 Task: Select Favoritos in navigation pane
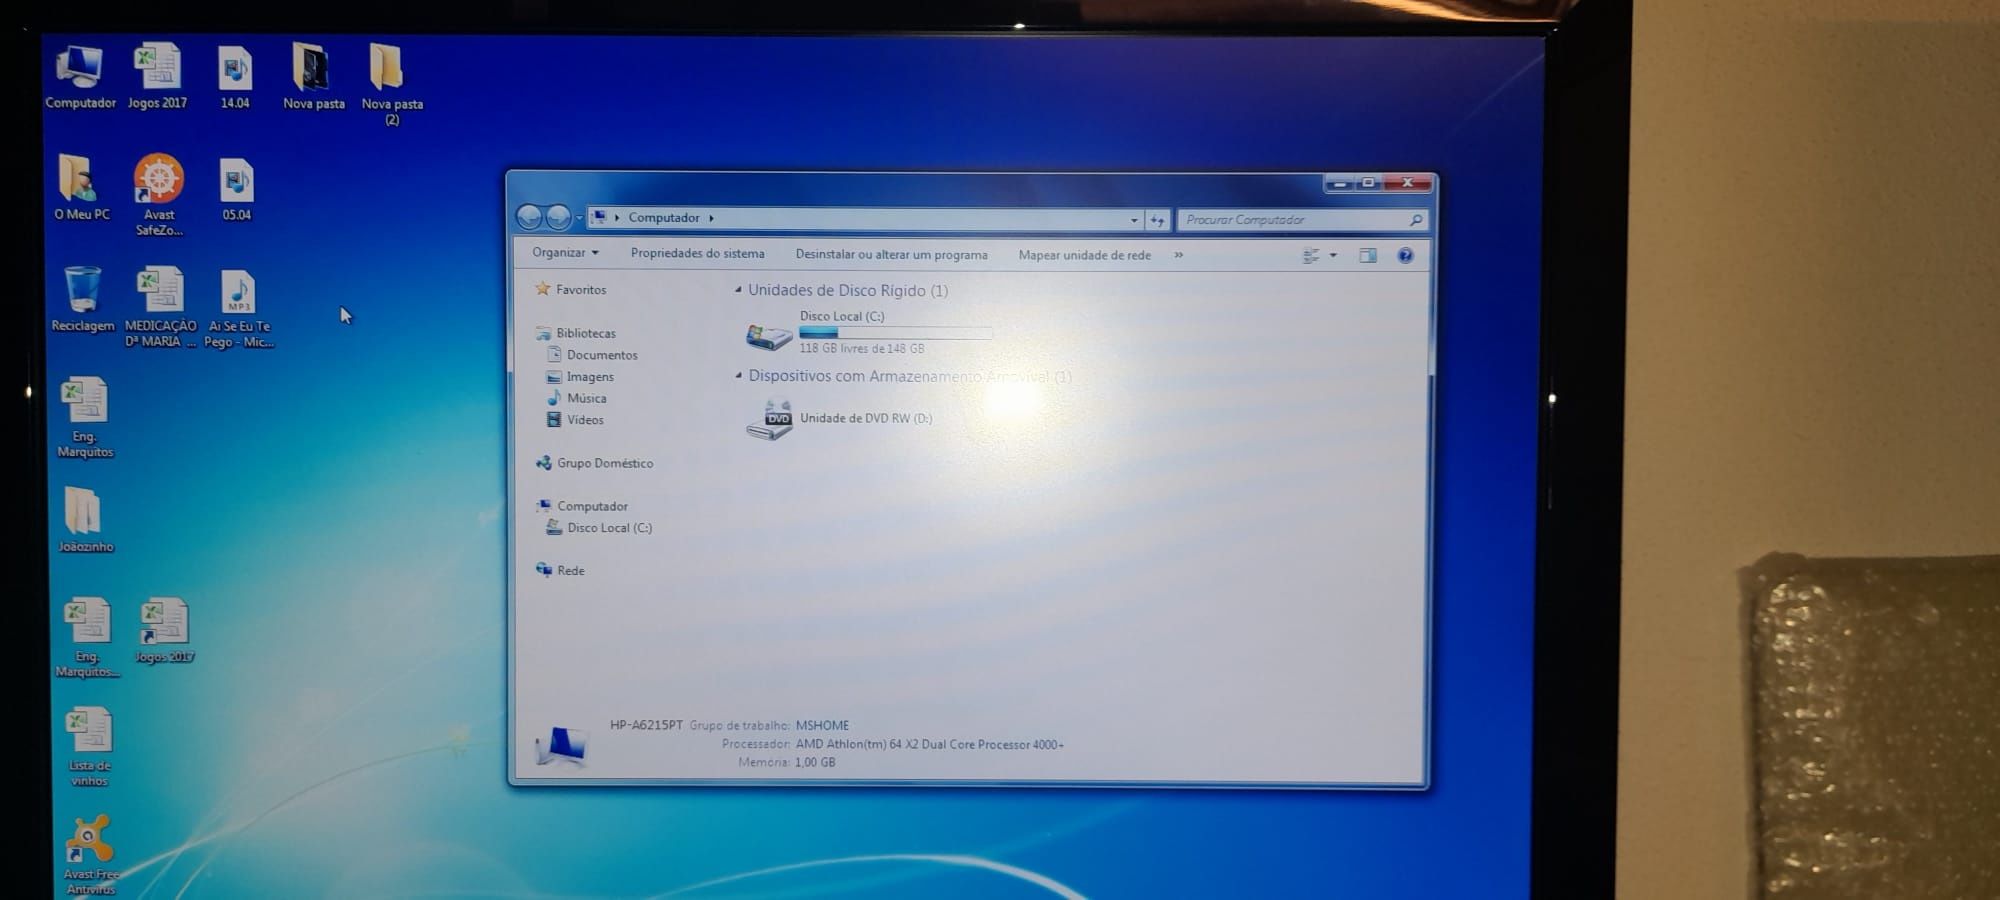pyautogui.click(x=580, y=290)
